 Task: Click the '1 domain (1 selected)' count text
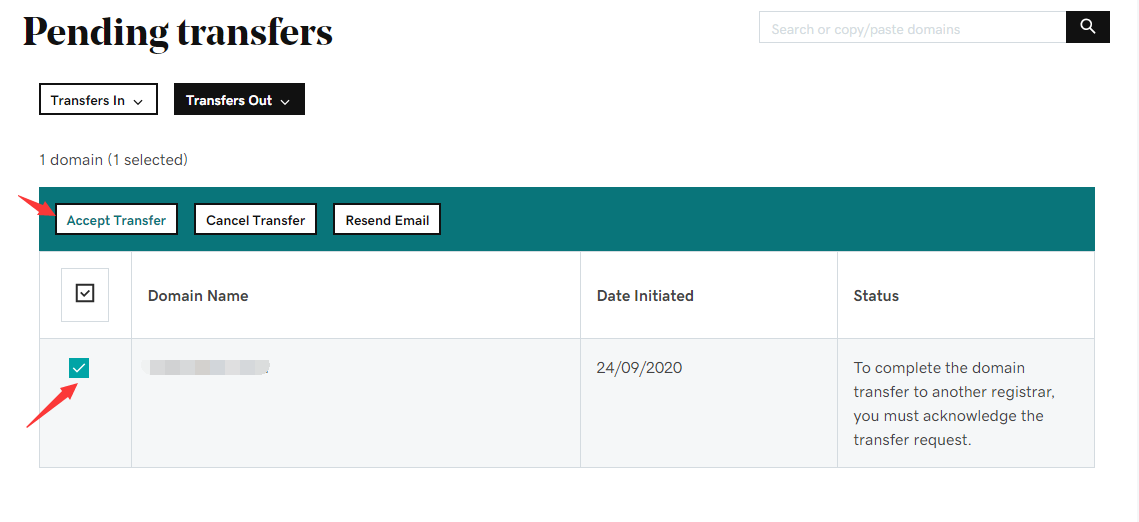point(113,160)
